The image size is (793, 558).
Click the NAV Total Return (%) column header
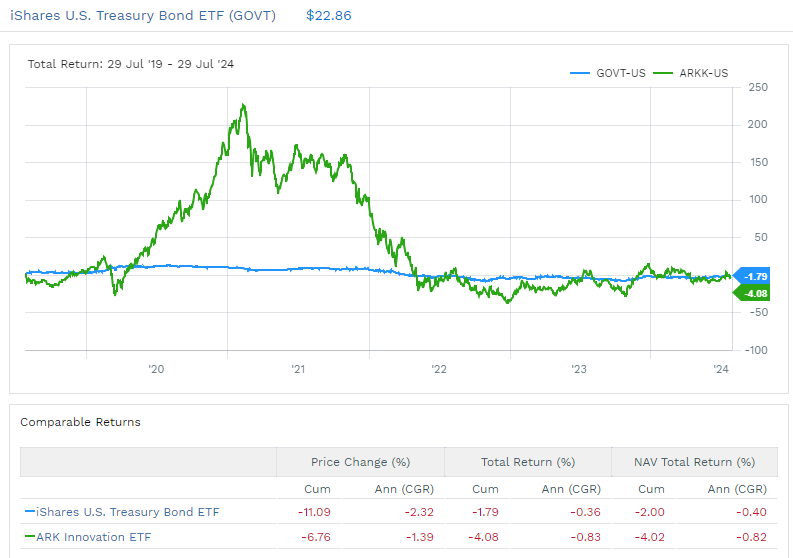(x=694, y=462)
